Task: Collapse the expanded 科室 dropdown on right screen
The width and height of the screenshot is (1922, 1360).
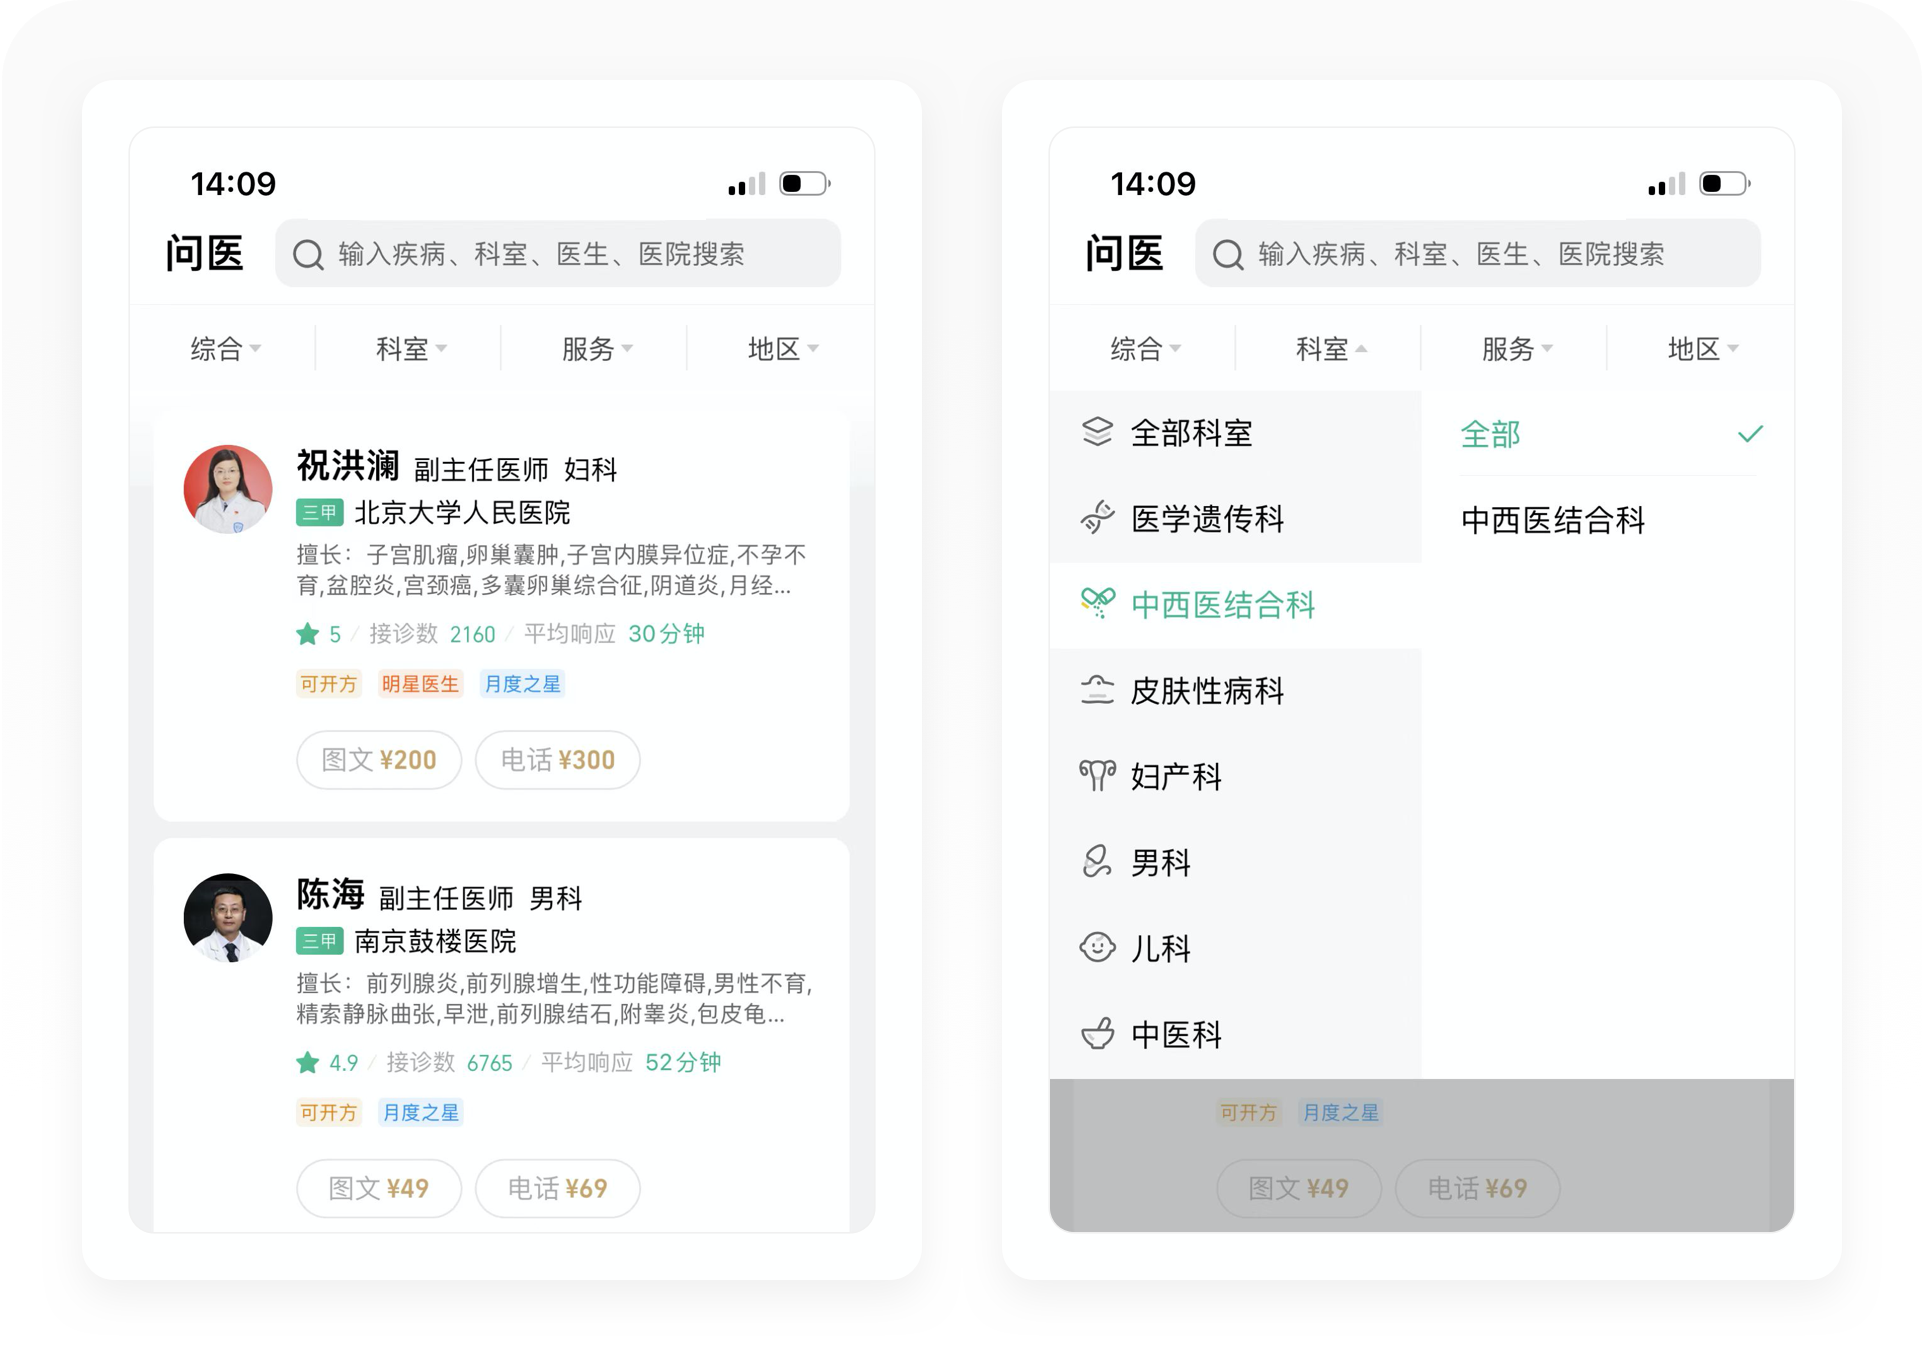Action: click(x=1331, y=349)
